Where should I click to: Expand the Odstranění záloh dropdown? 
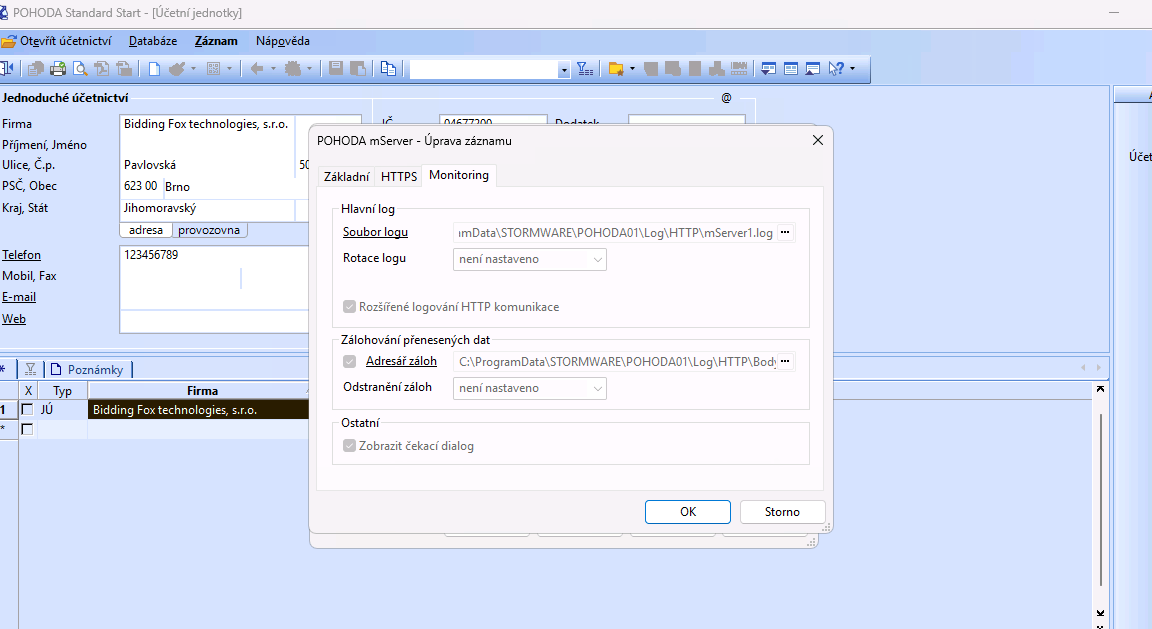pos(530,388)
